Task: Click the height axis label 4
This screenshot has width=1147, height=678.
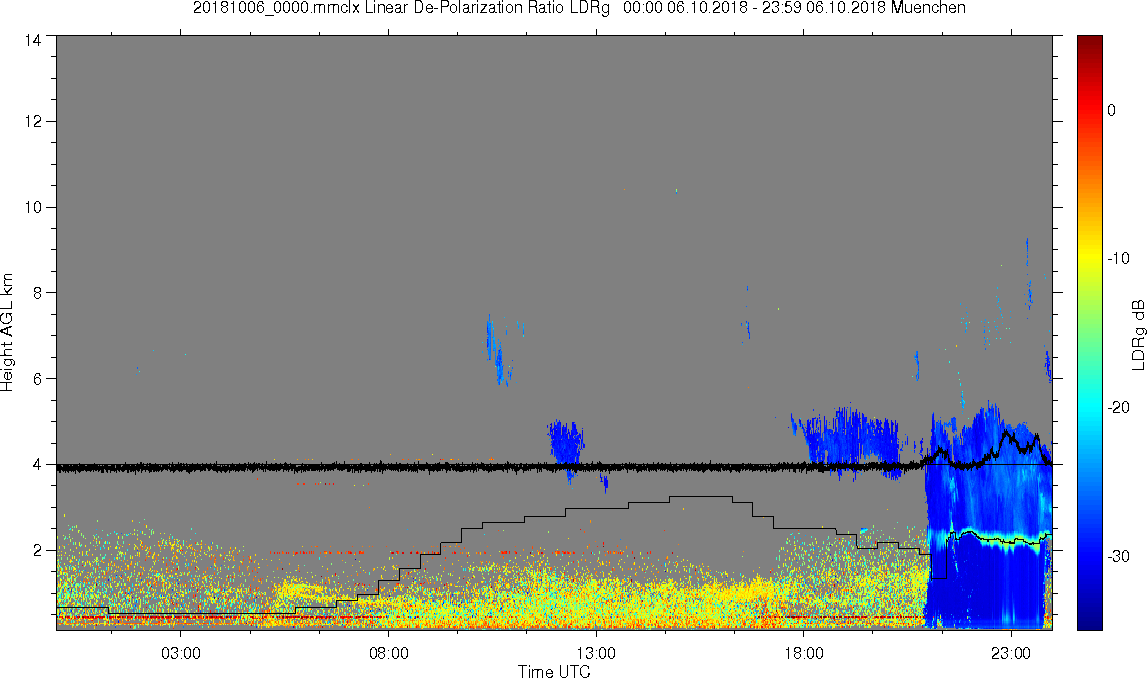Action: coord(37,464)
